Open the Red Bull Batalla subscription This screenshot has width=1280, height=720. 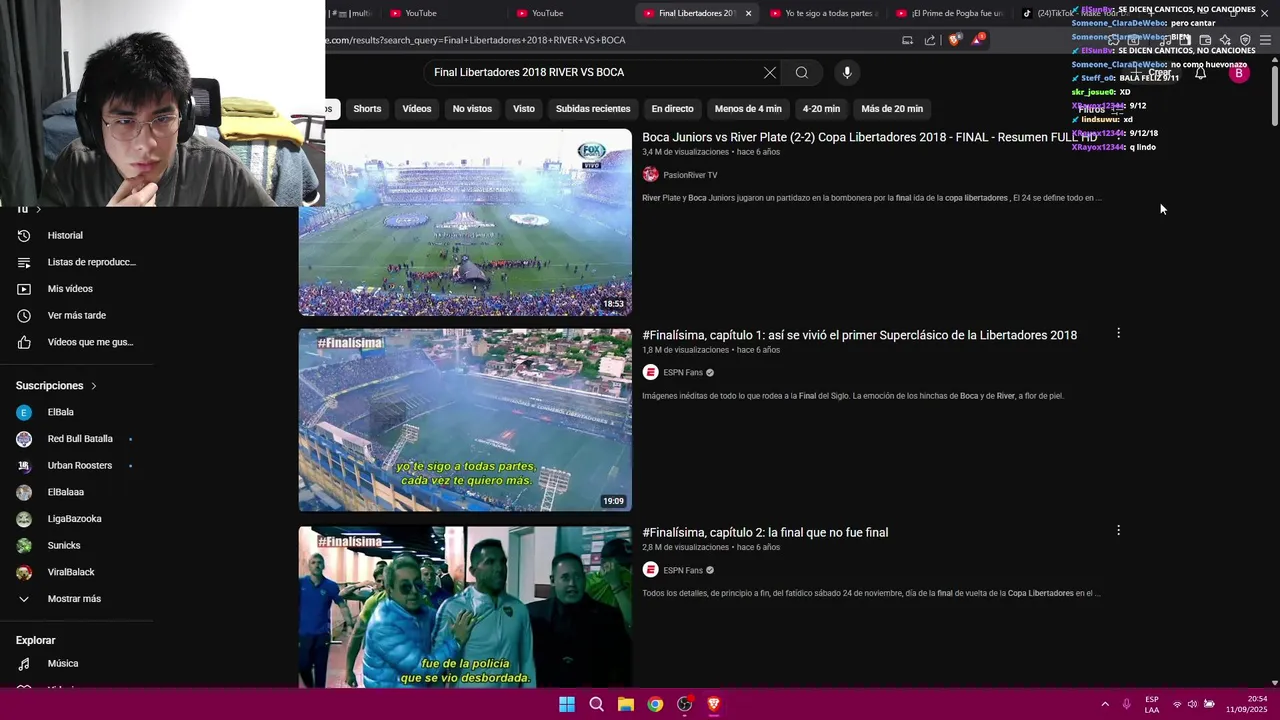(78, 439)
